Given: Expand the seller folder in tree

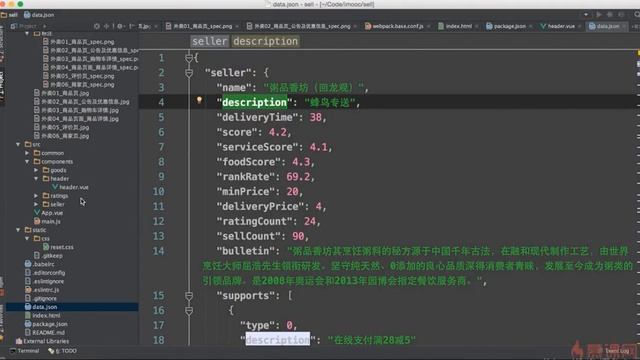Looking at the screenshot, I should (x=36, y=204).
